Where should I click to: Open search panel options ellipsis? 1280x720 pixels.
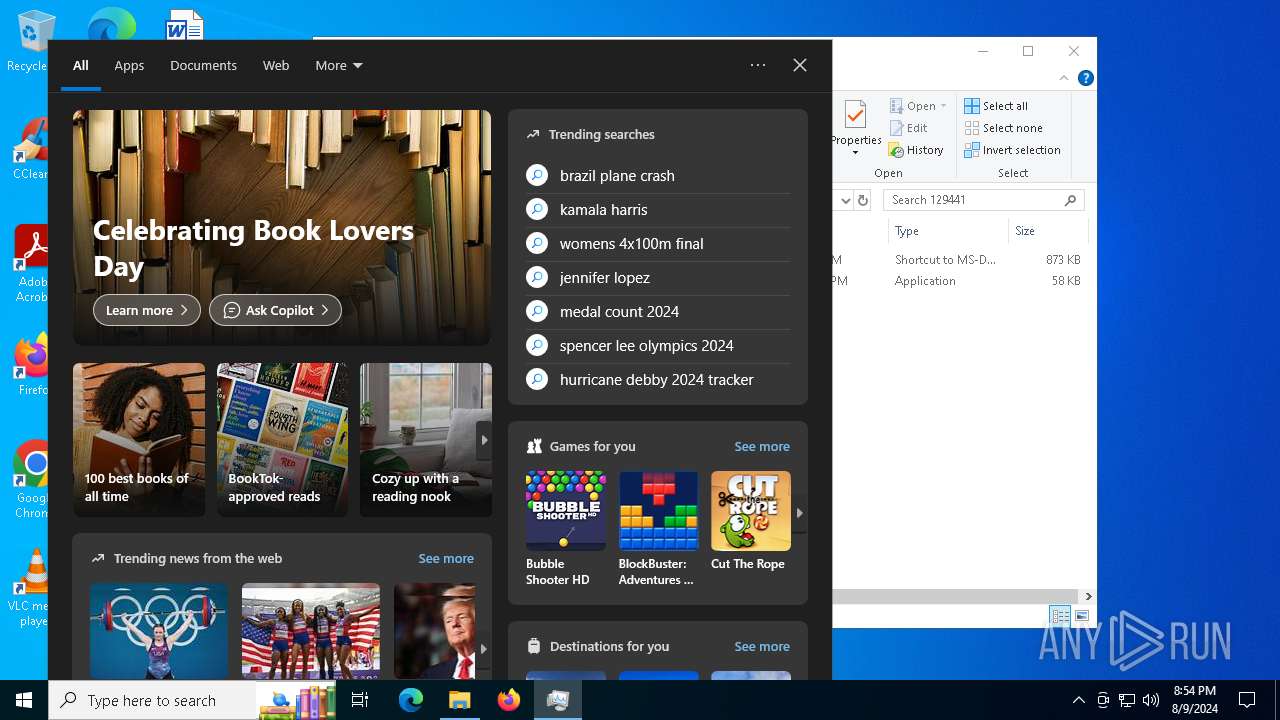(758, 65)
